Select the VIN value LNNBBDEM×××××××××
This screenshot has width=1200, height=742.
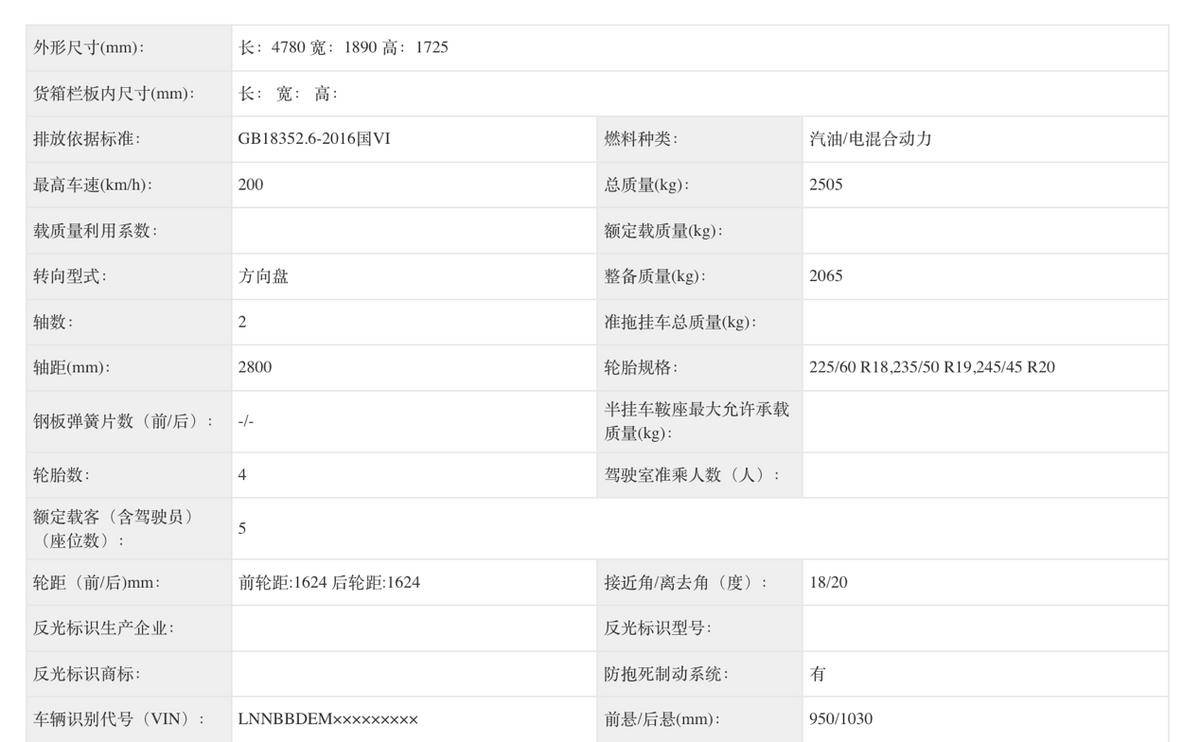click(x=328, y=719)
